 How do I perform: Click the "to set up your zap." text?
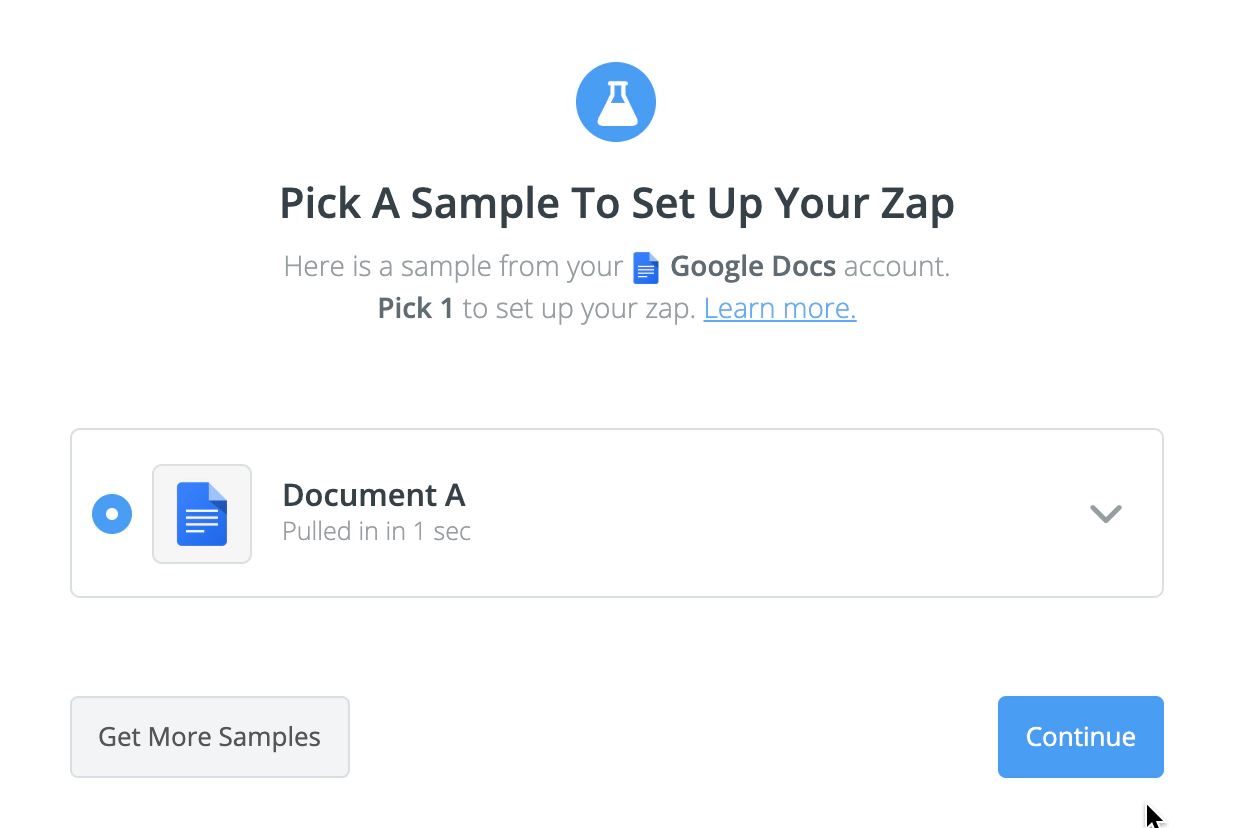tap(579, 309)
